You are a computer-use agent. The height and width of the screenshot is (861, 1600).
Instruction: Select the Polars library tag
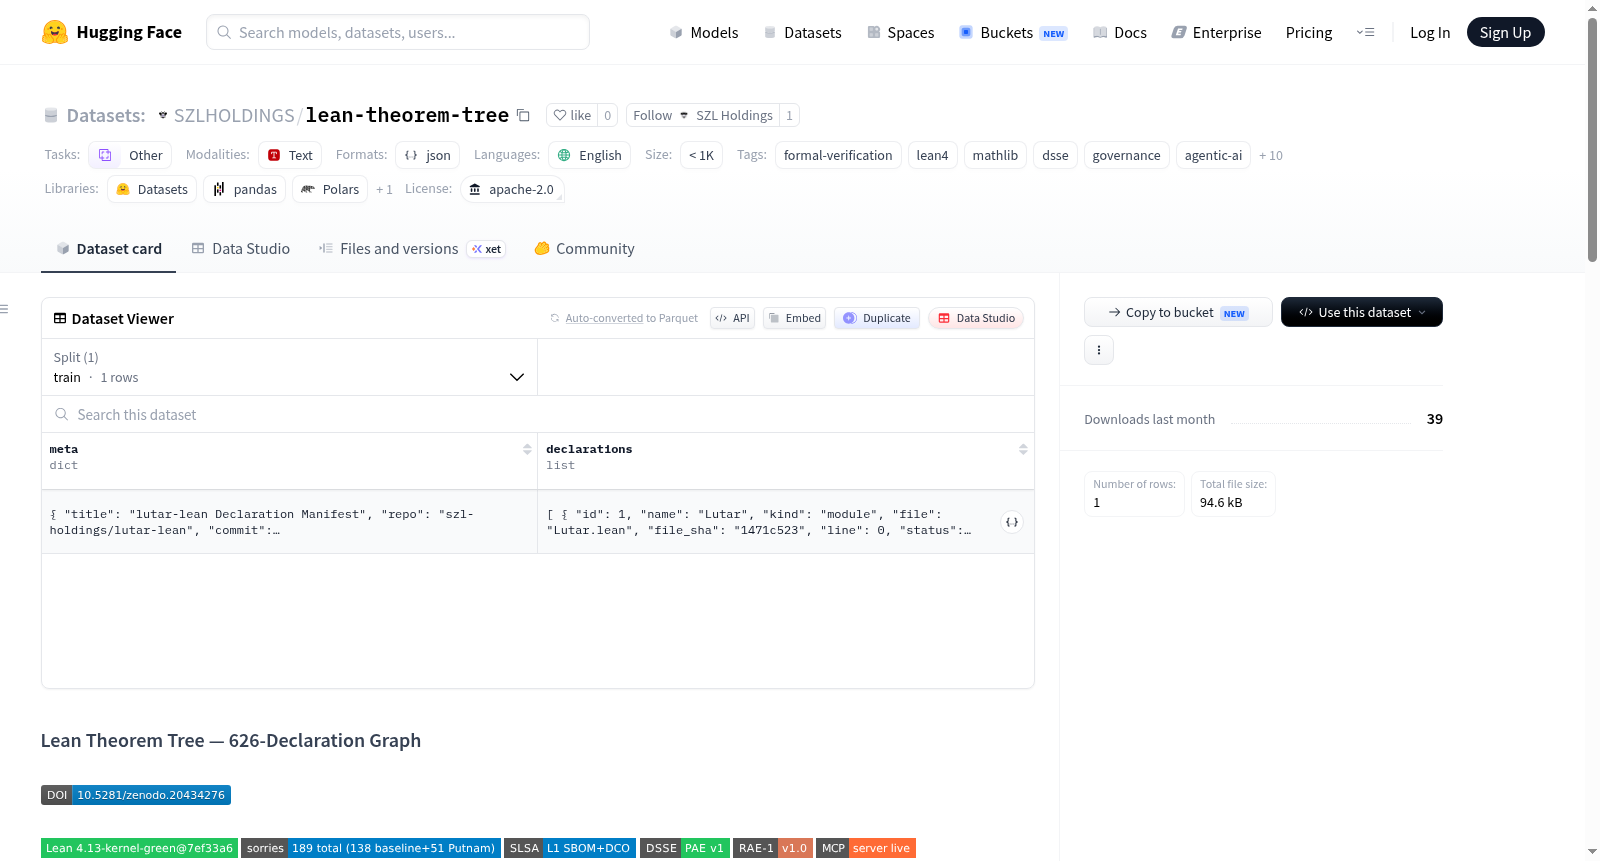coord(330,189)
